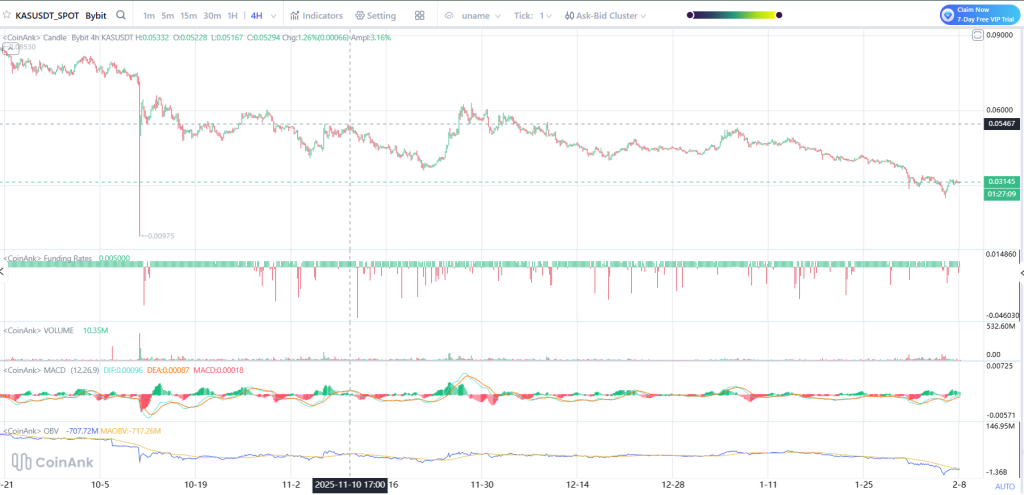Image resolution: width=1024 pixels, height=495 pixels.
Task: Click AUTO scale in bottom right corner
Action: (1004, 486)
